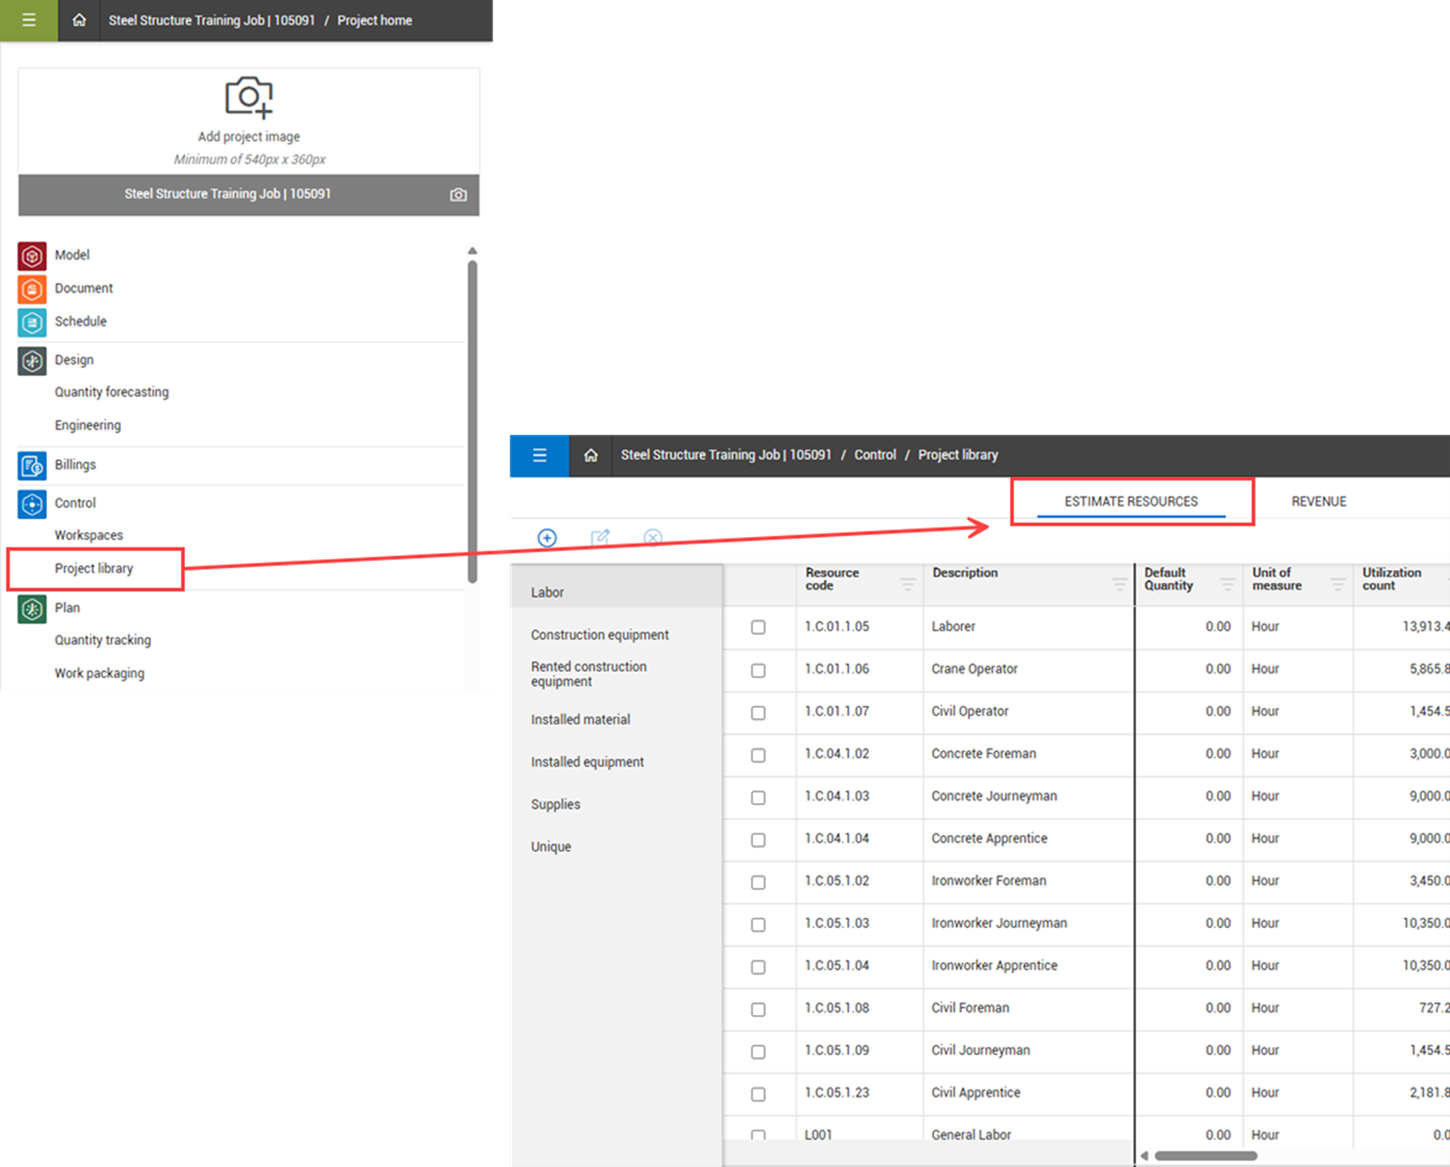Open filter on Resource code column
The width and height of the screenshot is (1450, 1167).
pos(907,584)
